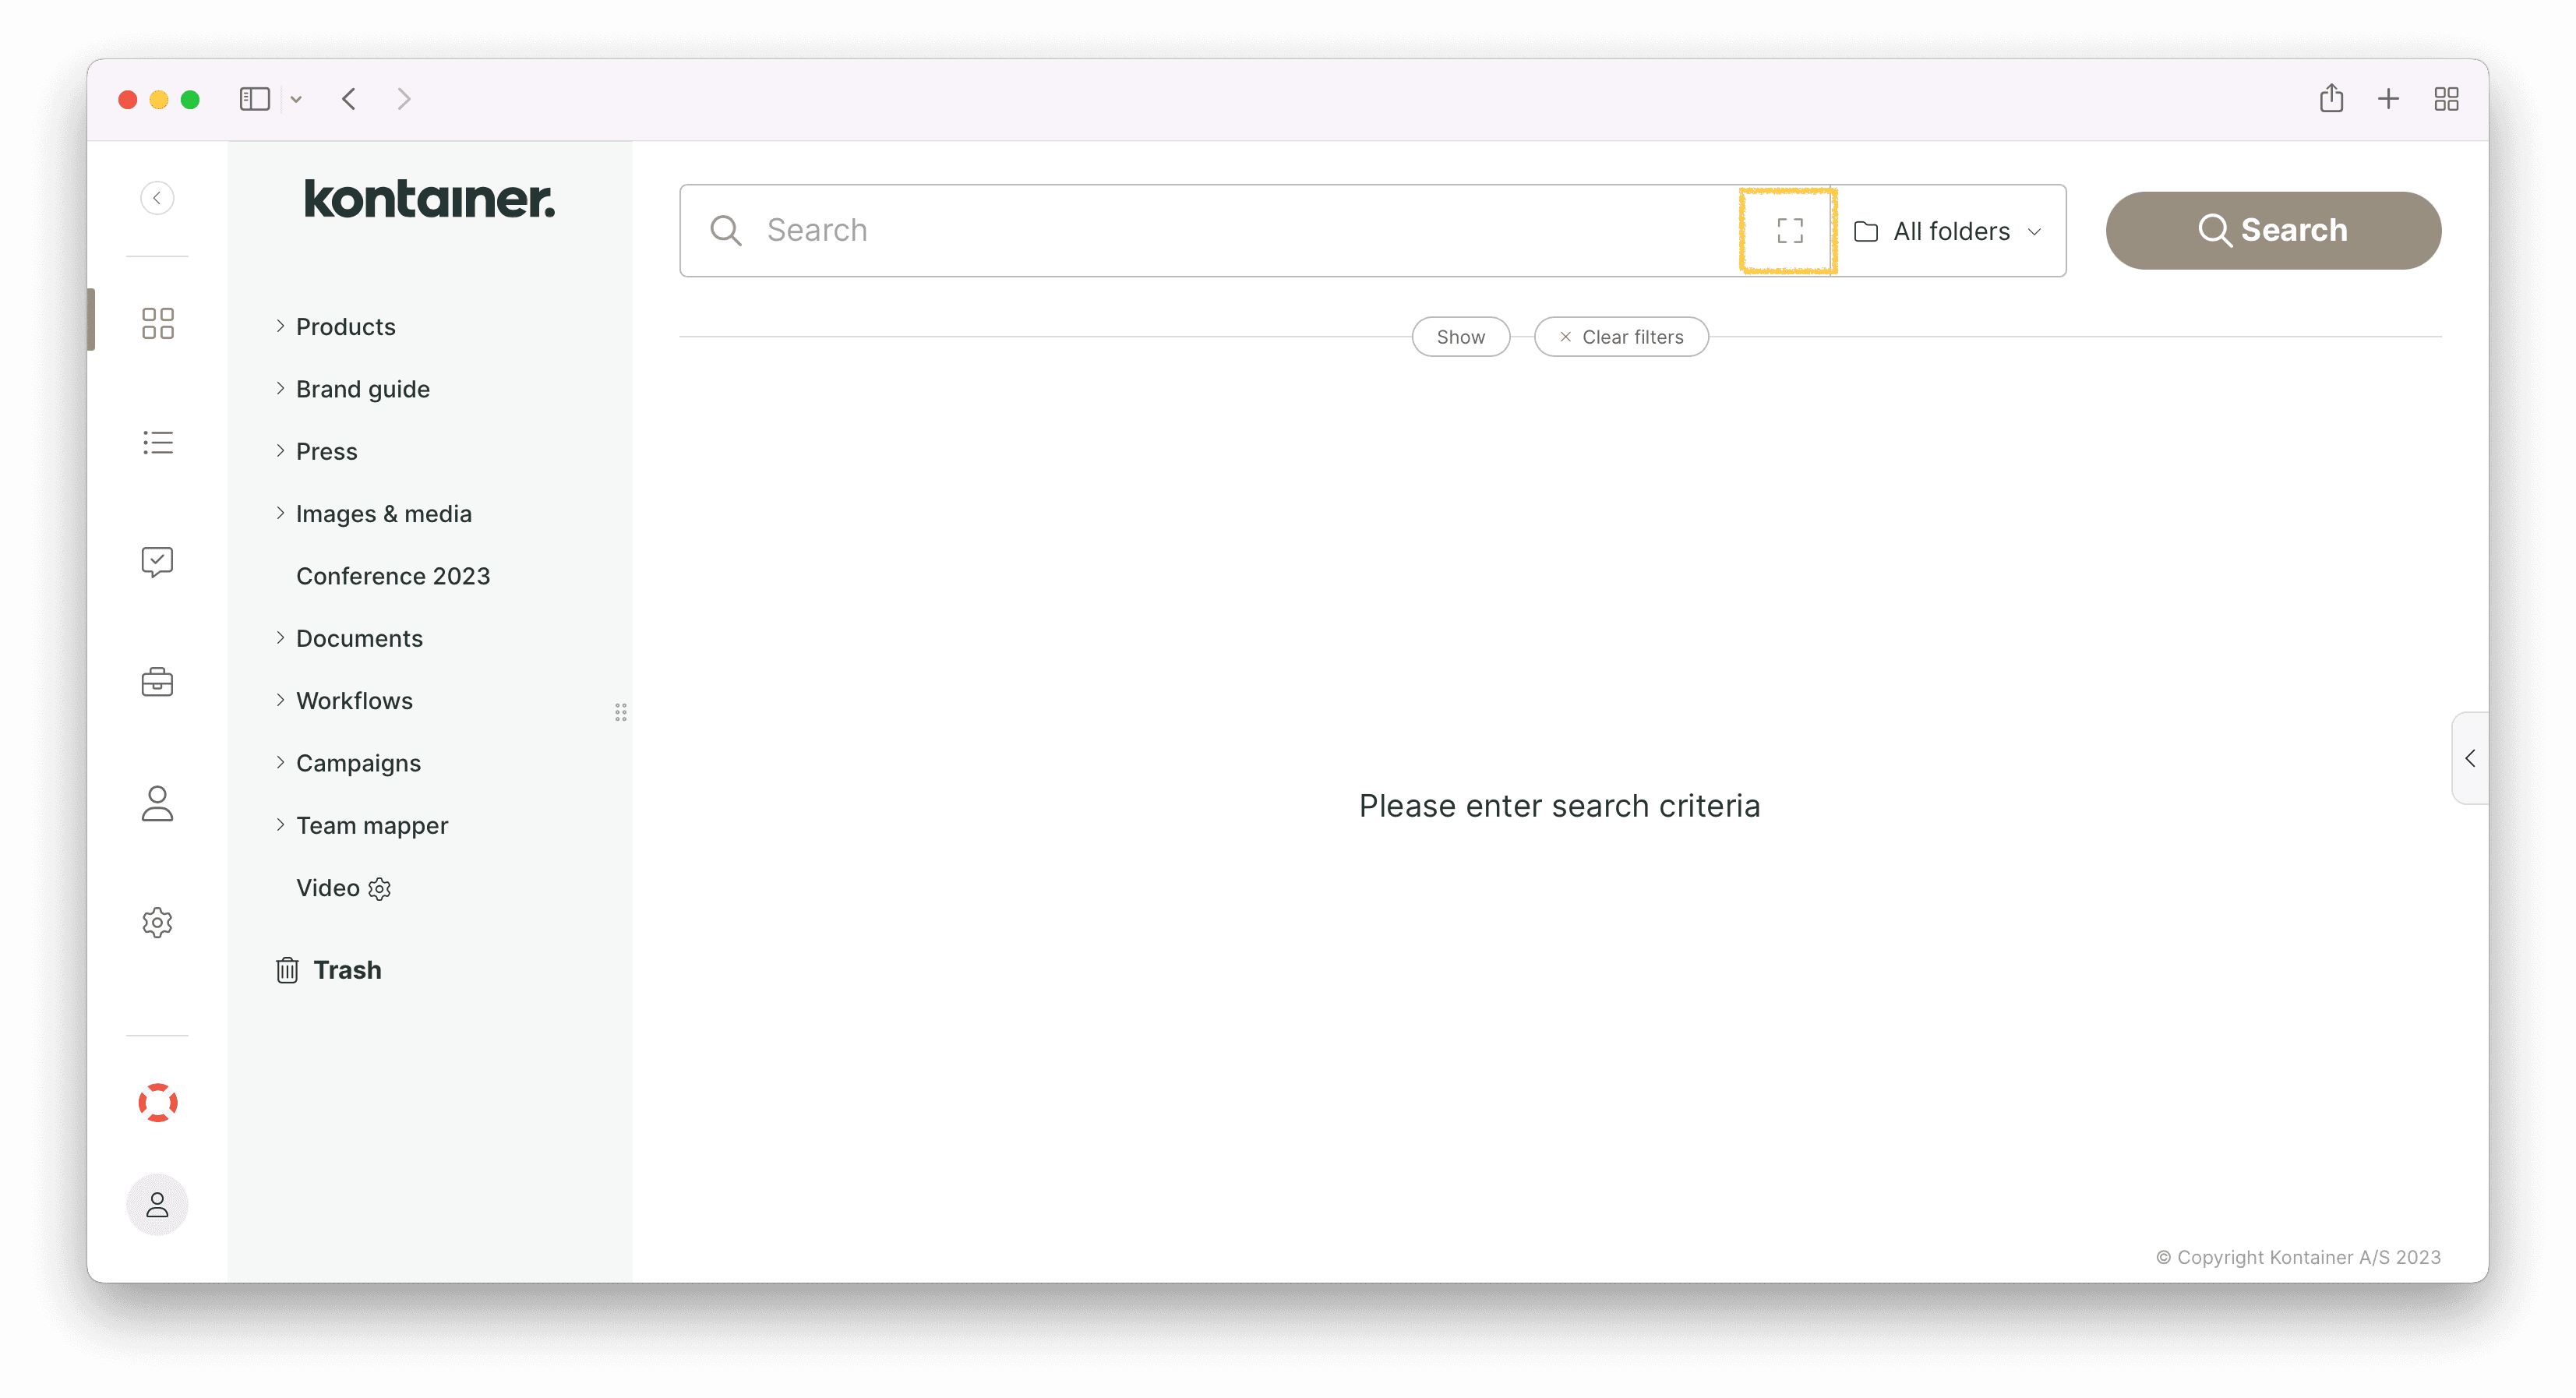Open the grid dashboard view icon
The image size is (2576, 1398).
pos(157,322)
